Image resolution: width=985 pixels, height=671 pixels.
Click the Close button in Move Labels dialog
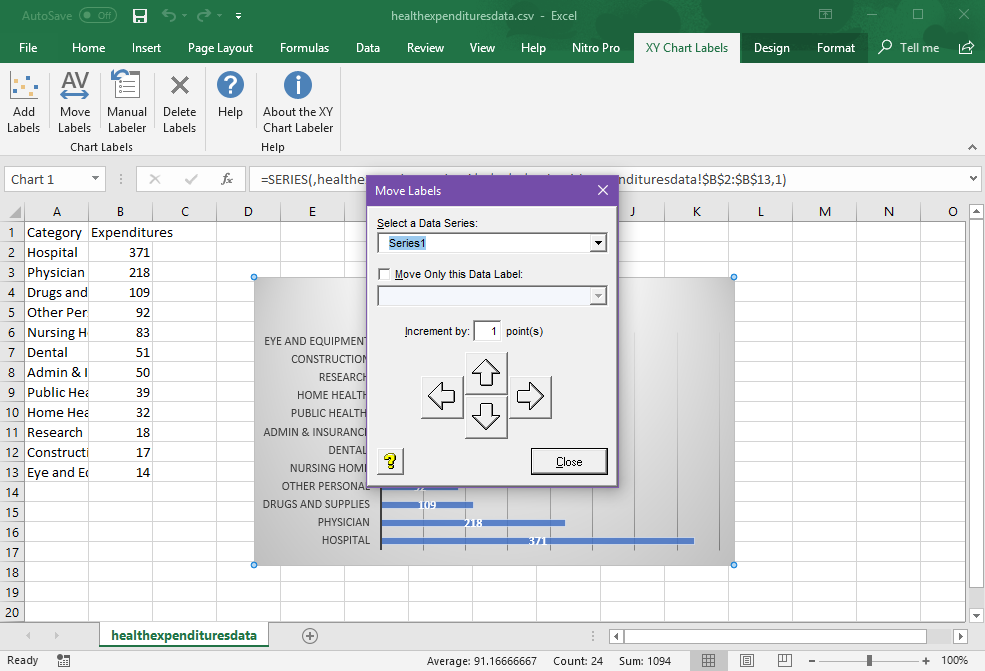(568, 461)
